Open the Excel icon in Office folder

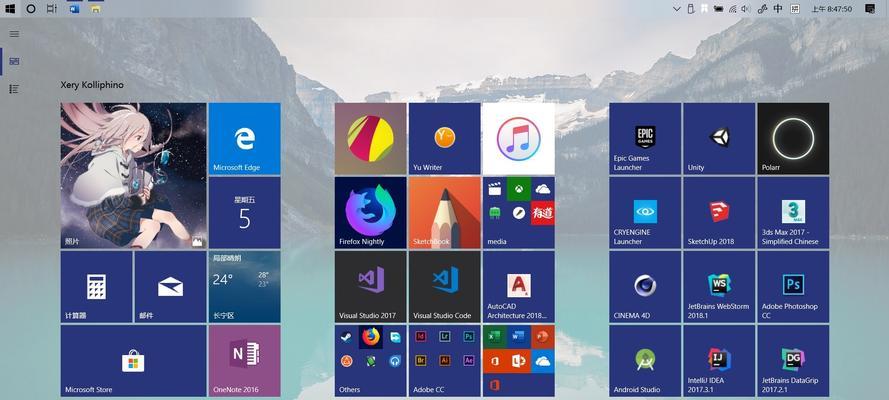pos(494,337)
